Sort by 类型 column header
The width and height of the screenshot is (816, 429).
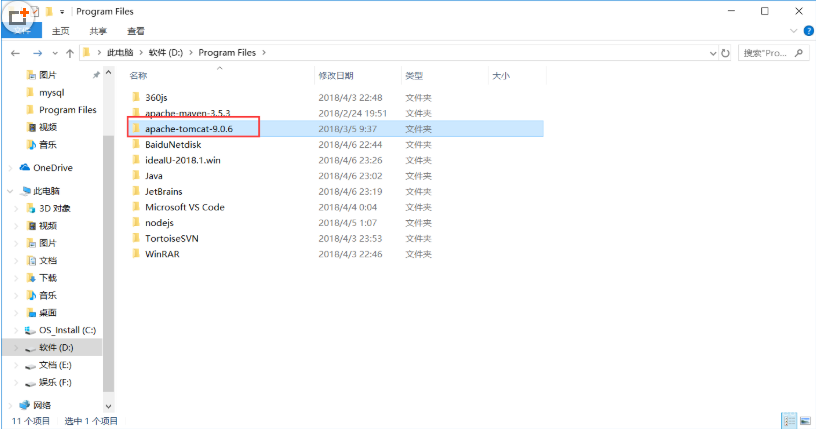point(414,75)
